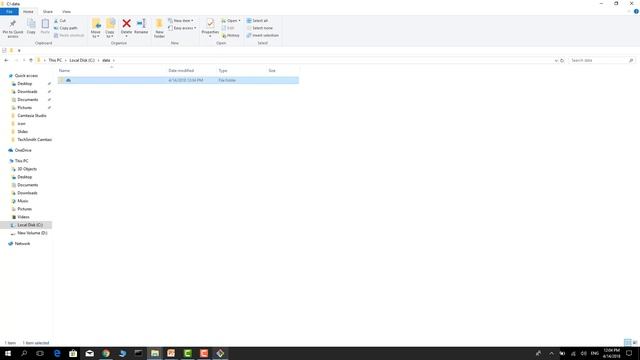640x360 pixels.
Task: Open Task View from taskbar
Action: [x=40, y=353]
